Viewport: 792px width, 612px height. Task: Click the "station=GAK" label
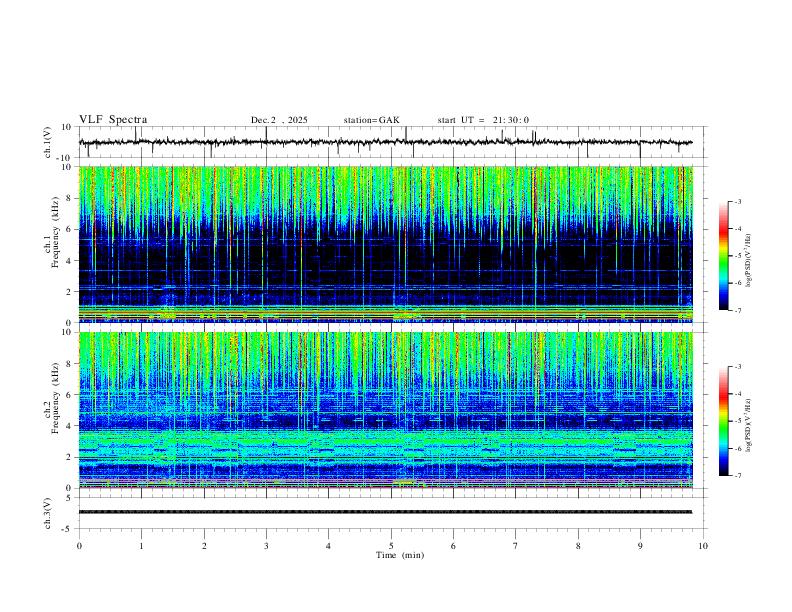[x=371, y=120]
